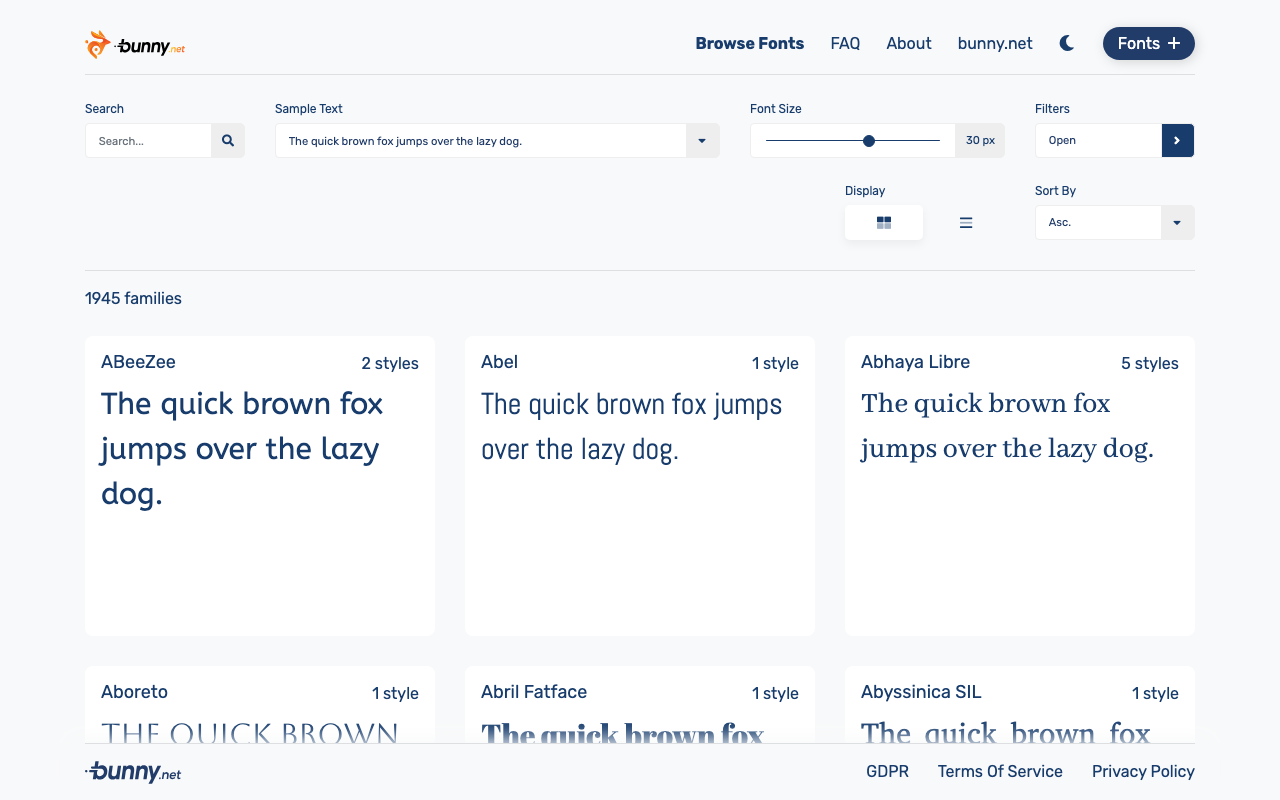Click Abel sample preview text
This screenshot has width=1280, height=800.
(x=631, y=426)
